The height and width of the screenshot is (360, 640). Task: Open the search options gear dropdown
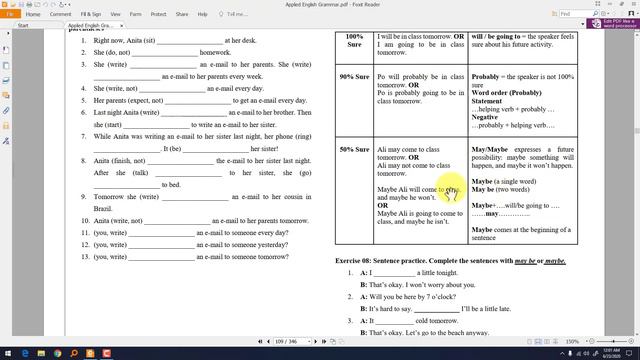605,14
